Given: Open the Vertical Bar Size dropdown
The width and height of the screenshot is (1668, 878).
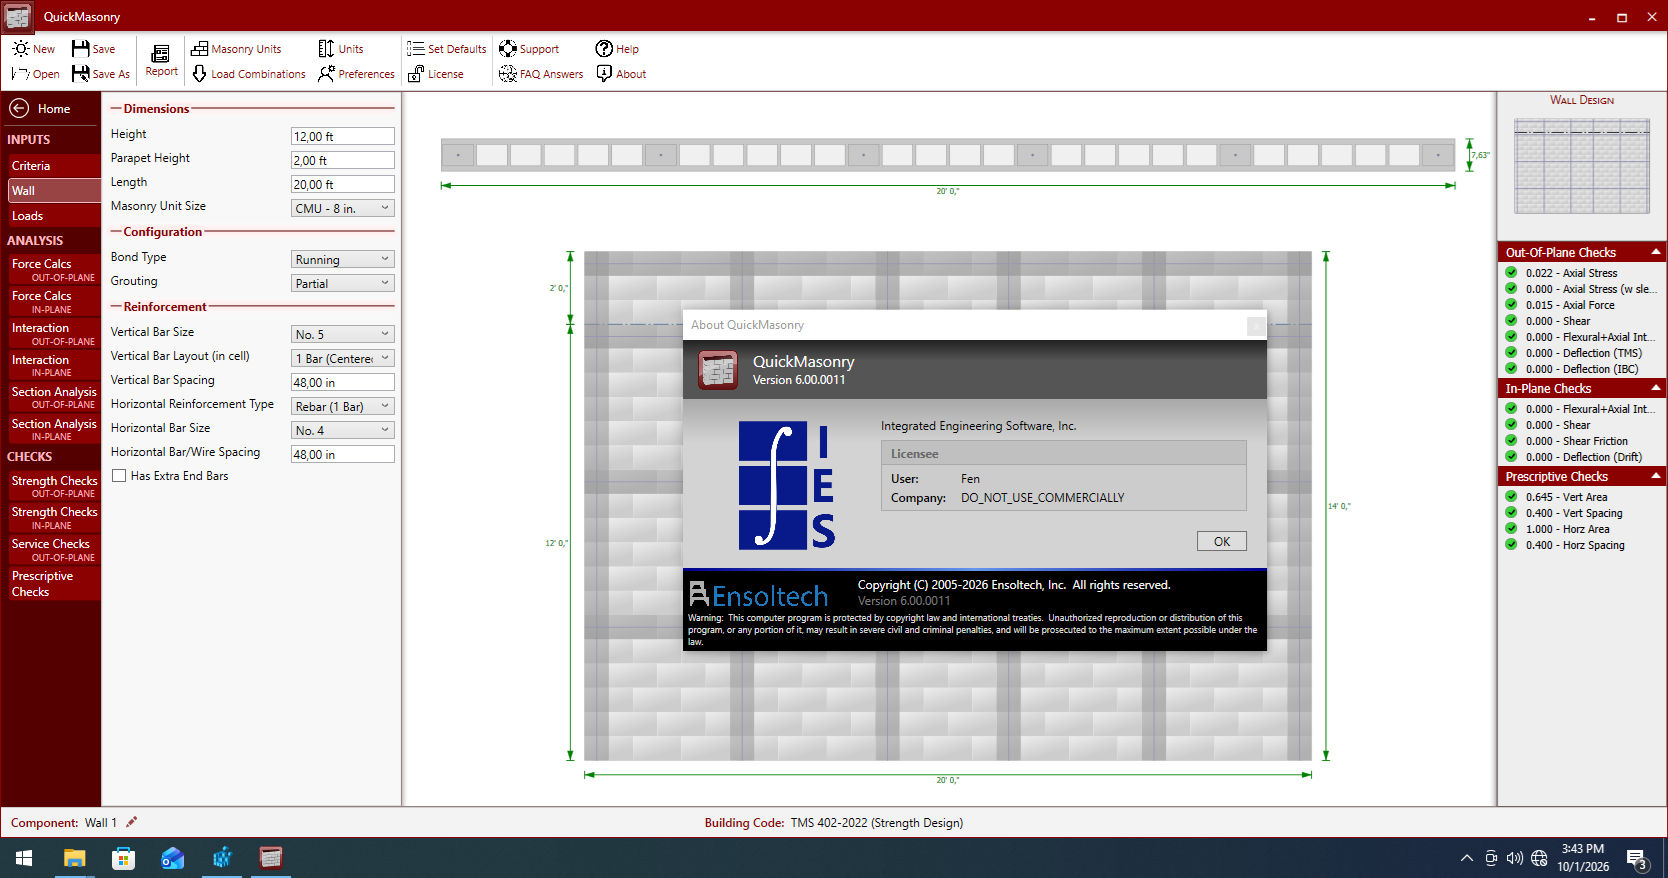Looking at the screenshot, I should coord(343,334).
